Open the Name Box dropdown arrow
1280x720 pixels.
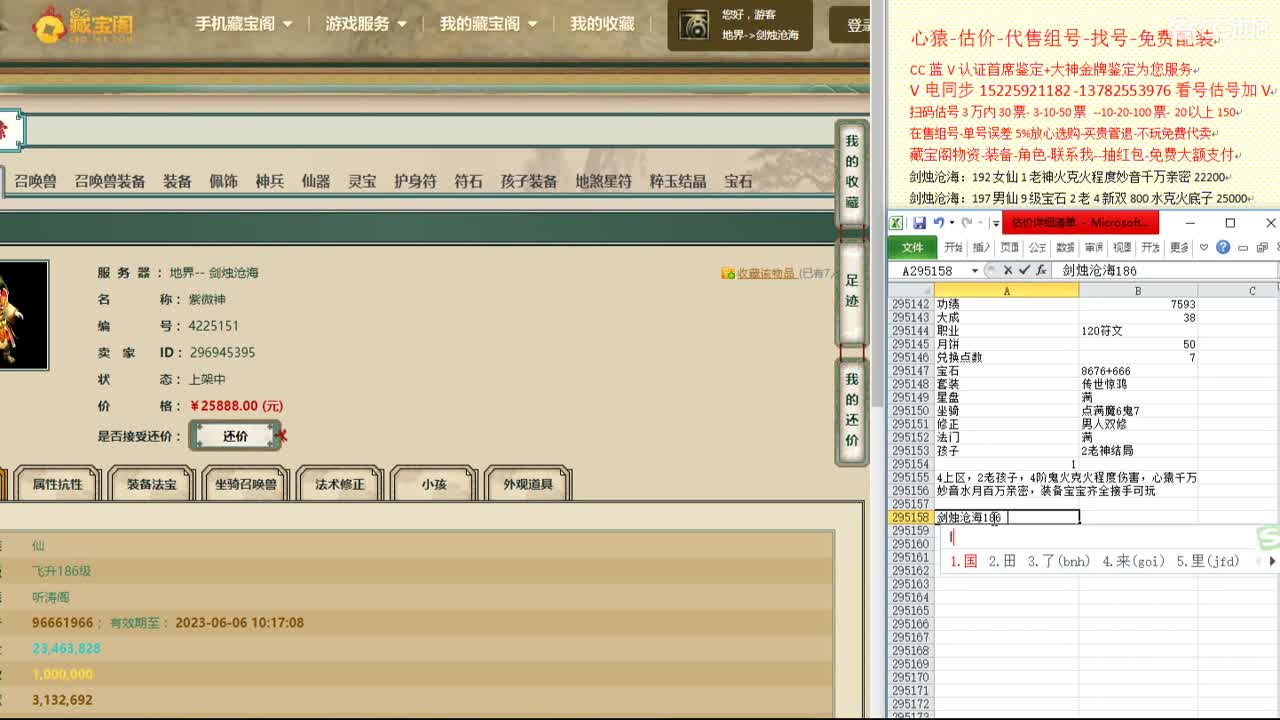click(974, 269)
